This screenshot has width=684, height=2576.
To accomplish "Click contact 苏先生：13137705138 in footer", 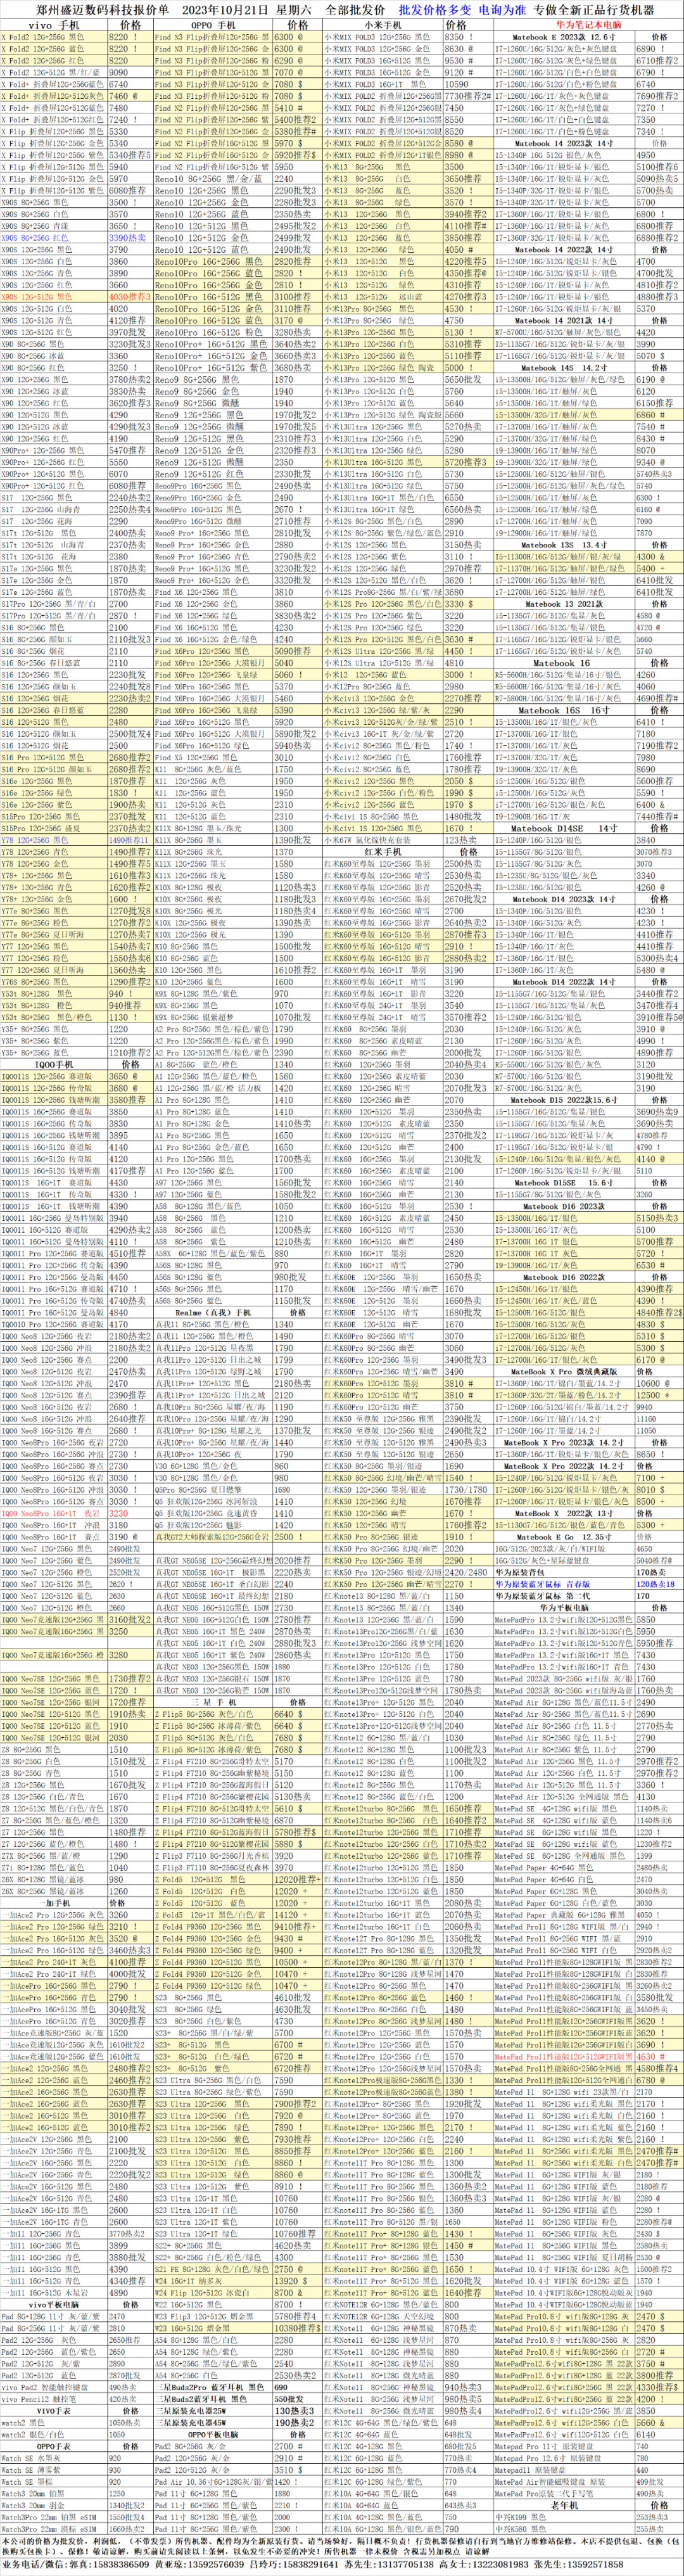I will pyautogui.click(x=390, y=2566).
